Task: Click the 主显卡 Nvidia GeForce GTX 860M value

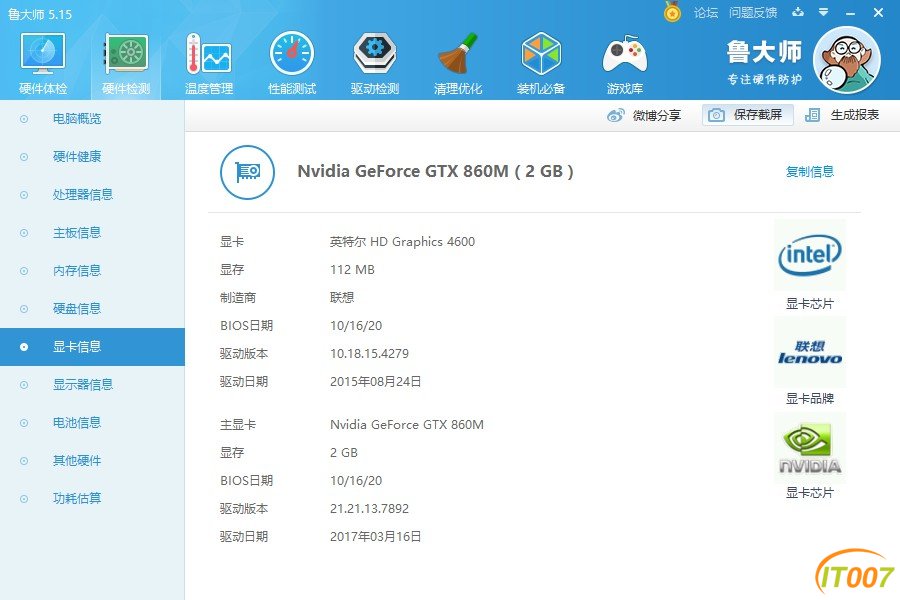Action: point(407,425)
